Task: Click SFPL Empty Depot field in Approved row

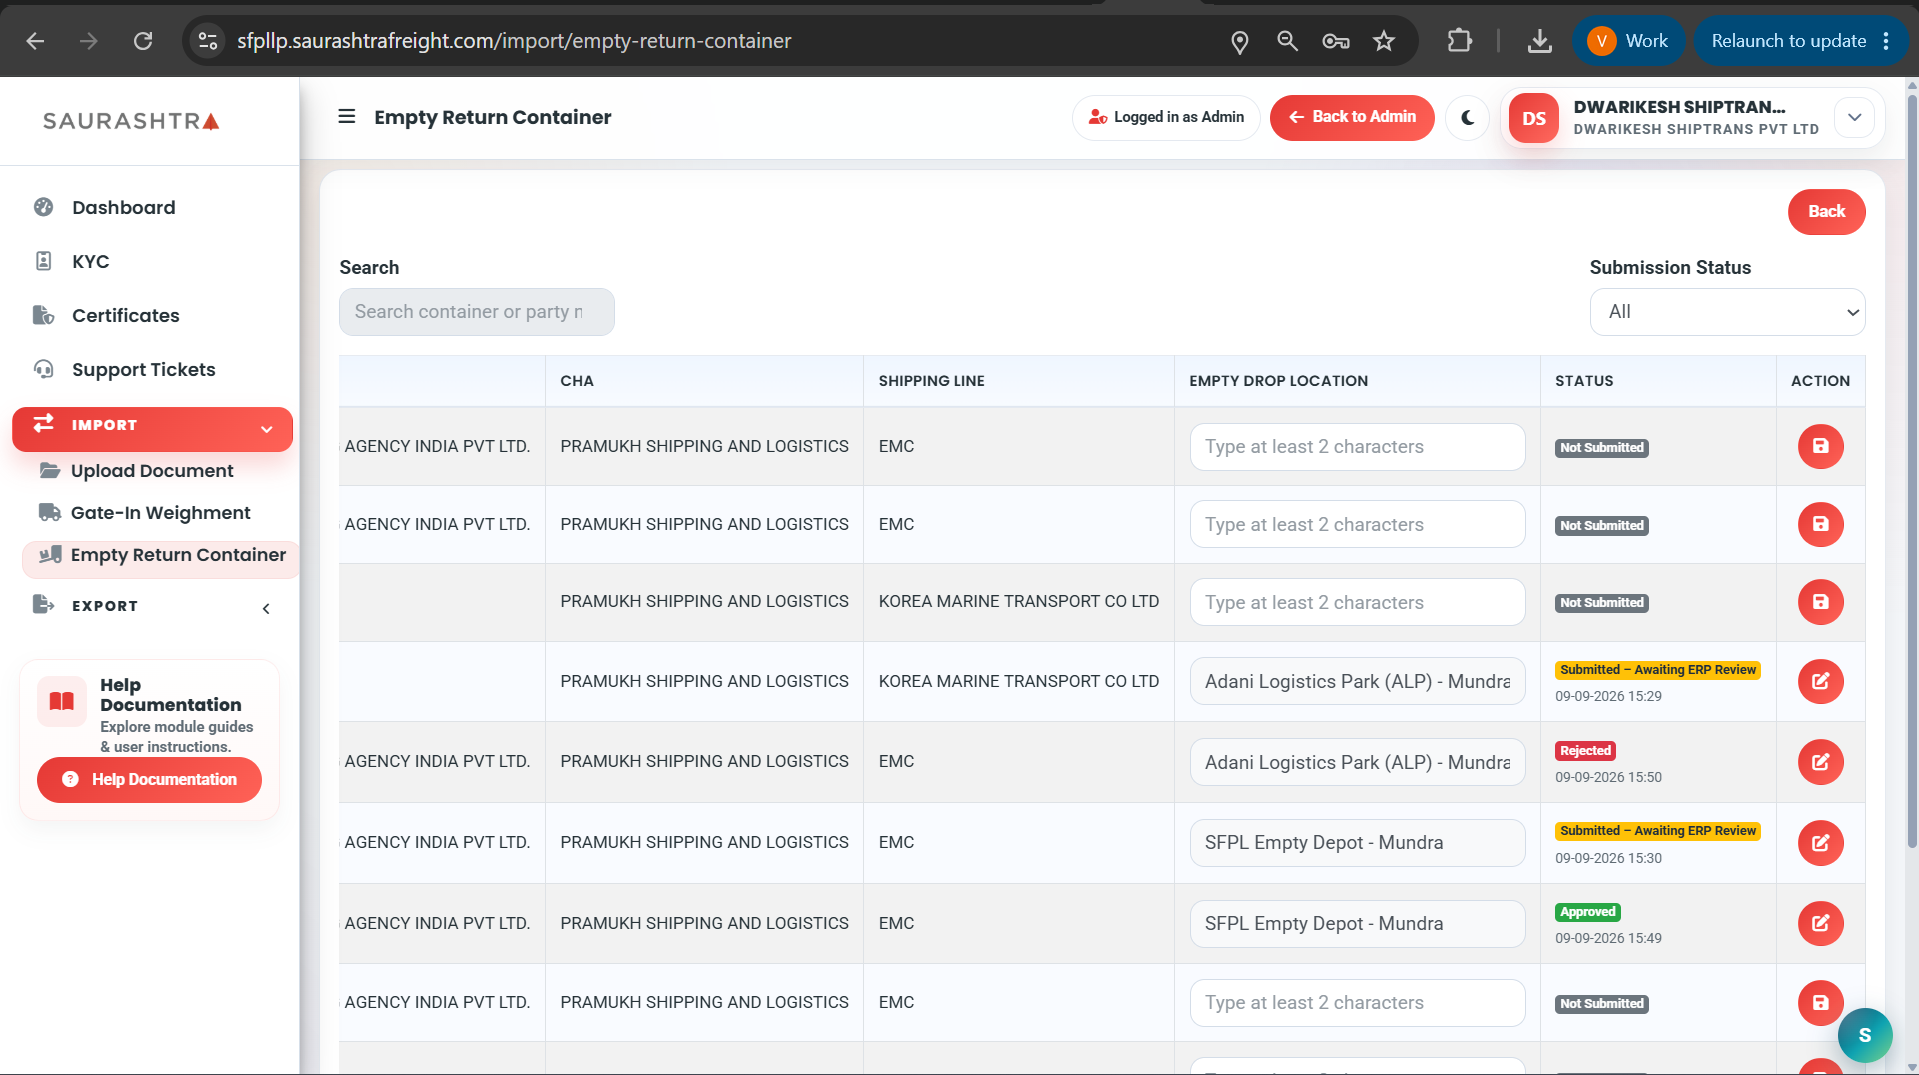Action: tap(1357, 924)
